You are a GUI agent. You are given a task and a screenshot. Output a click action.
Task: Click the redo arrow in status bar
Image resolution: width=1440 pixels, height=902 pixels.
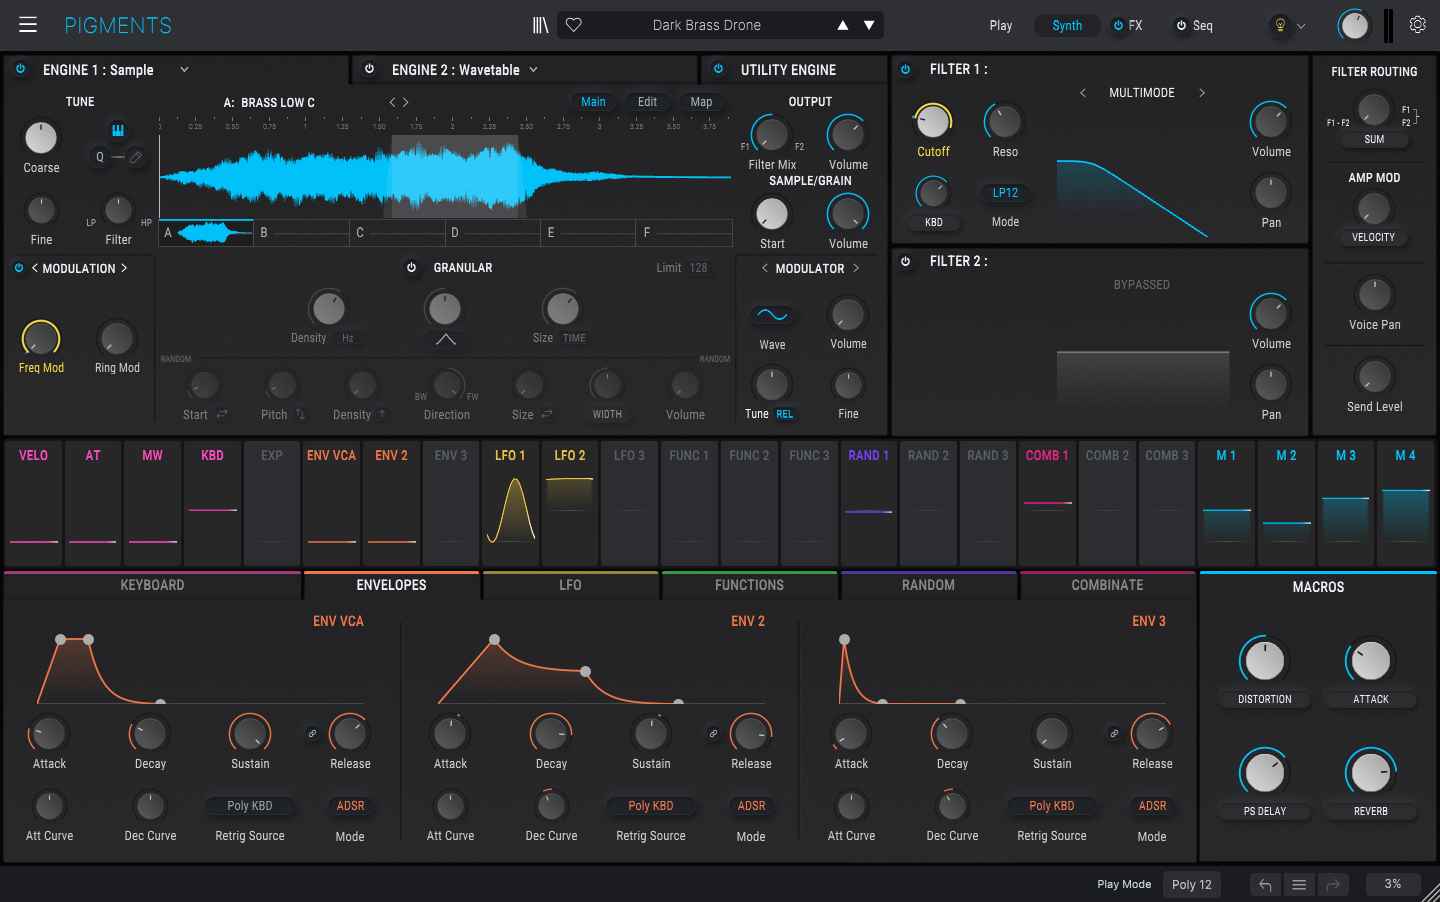(1333, 884)
